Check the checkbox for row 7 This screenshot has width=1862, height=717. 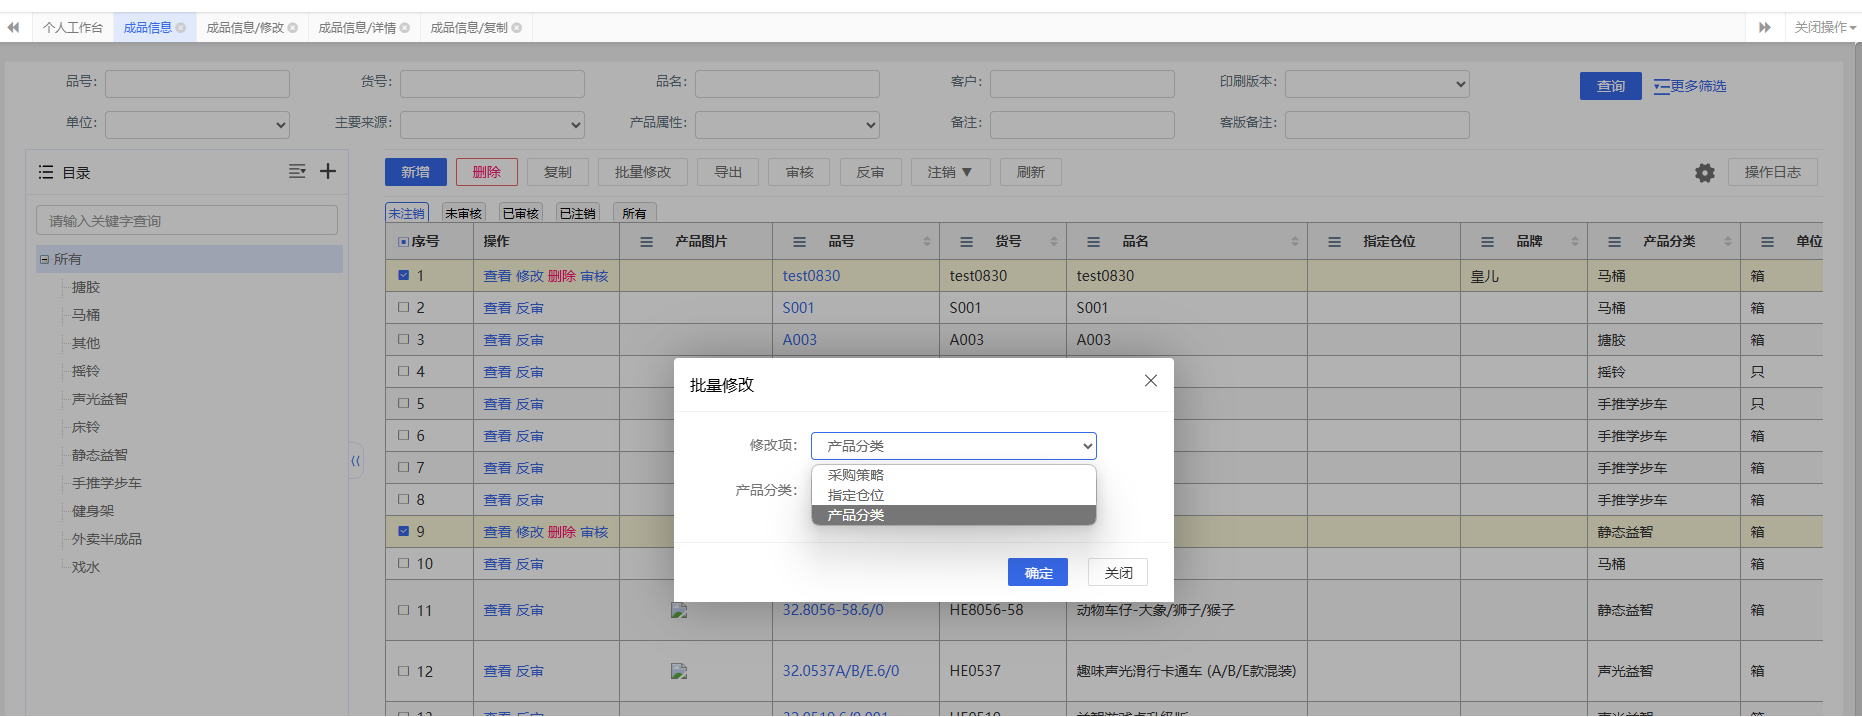tap(404, 467)
